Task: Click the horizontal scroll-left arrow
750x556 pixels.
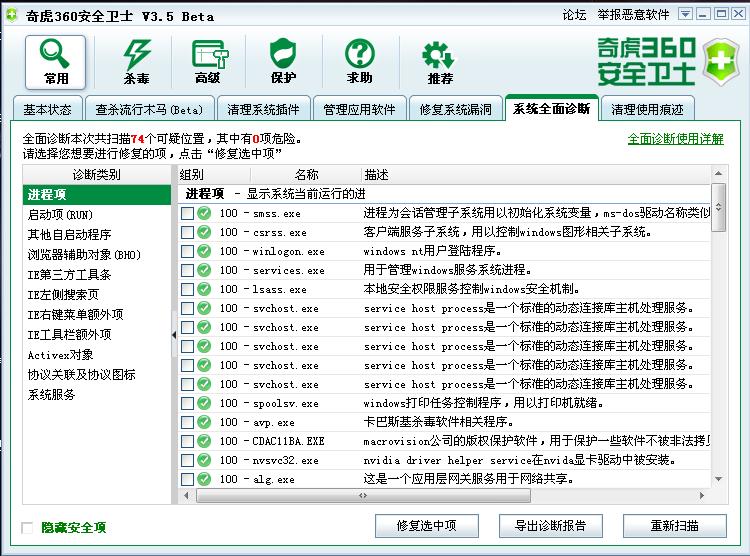Action: 186,495
